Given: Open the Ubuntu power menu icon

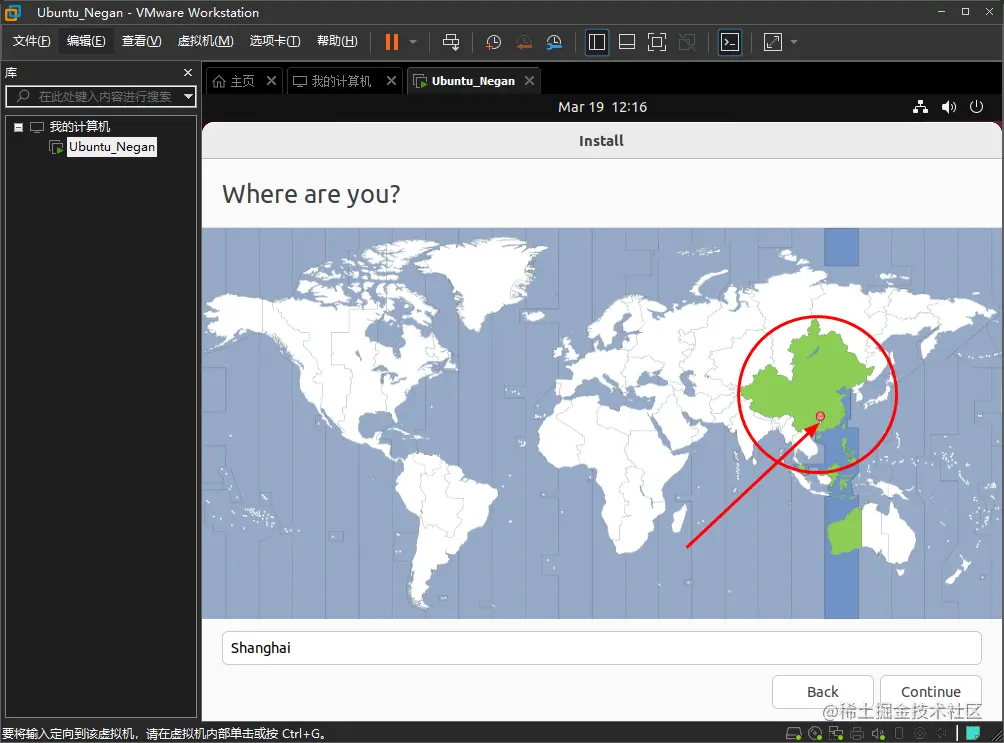Looking at the screenshot, I should [976, 107].
